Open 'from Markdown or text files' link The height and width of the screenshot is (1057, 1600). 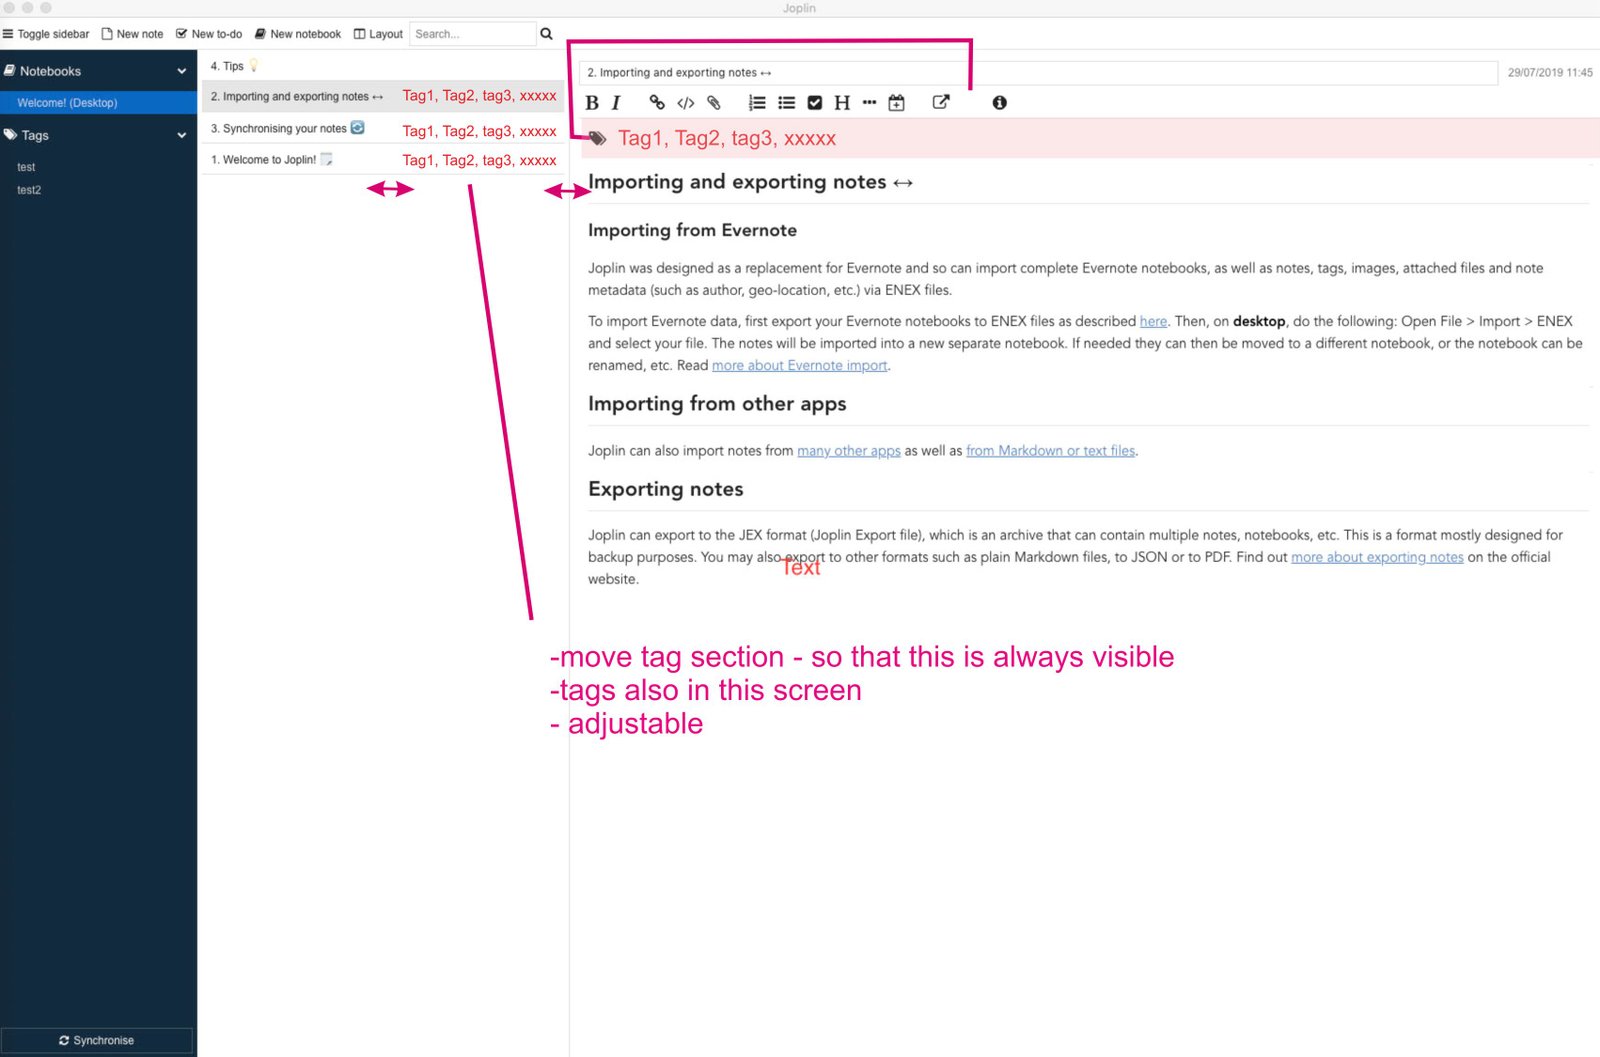tap(1050, 451)
